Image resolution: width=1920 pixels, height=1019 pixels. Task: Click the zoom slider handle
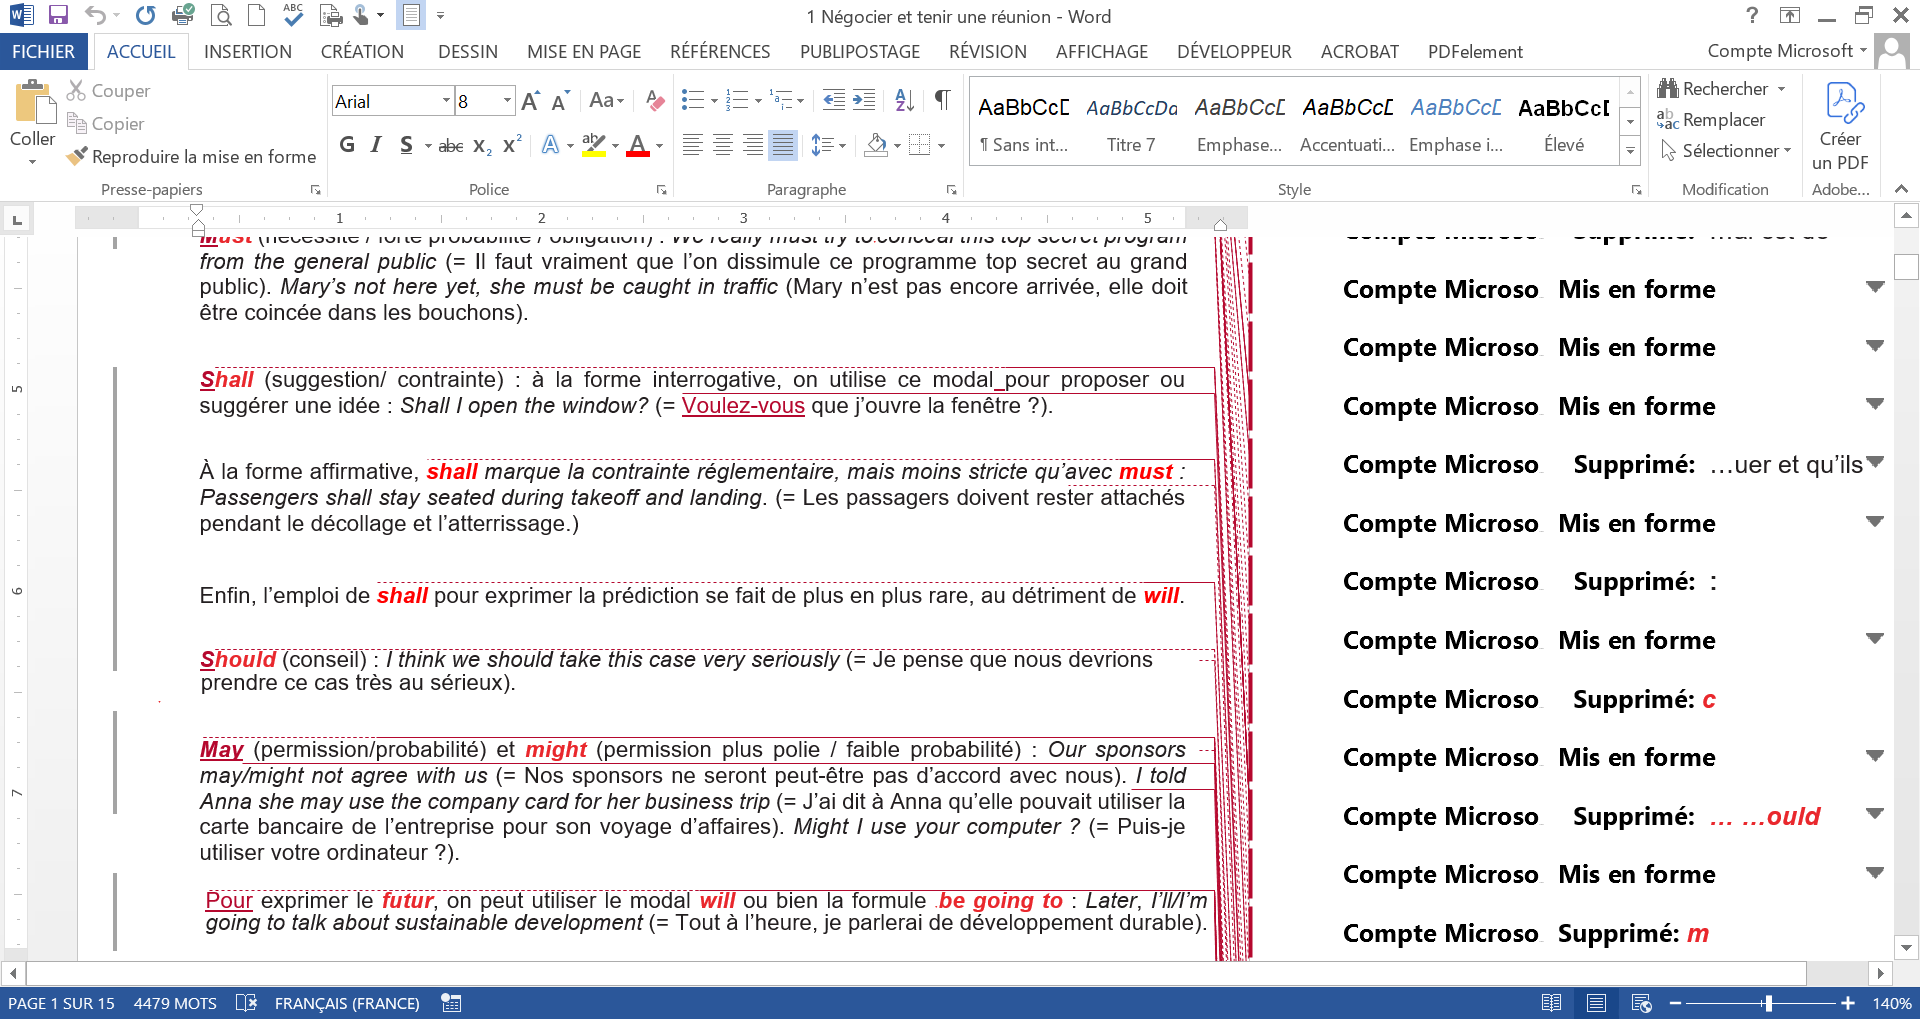tap(1768, 1003)
